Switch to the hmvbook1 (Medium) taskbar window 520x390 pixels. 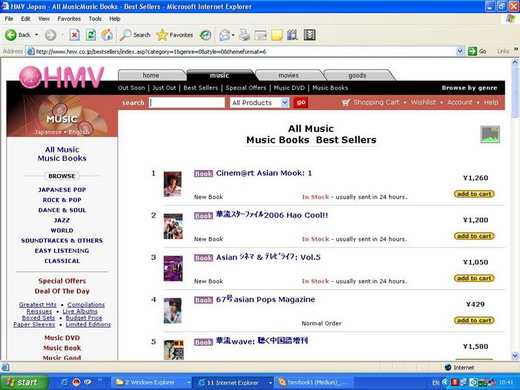313,382
